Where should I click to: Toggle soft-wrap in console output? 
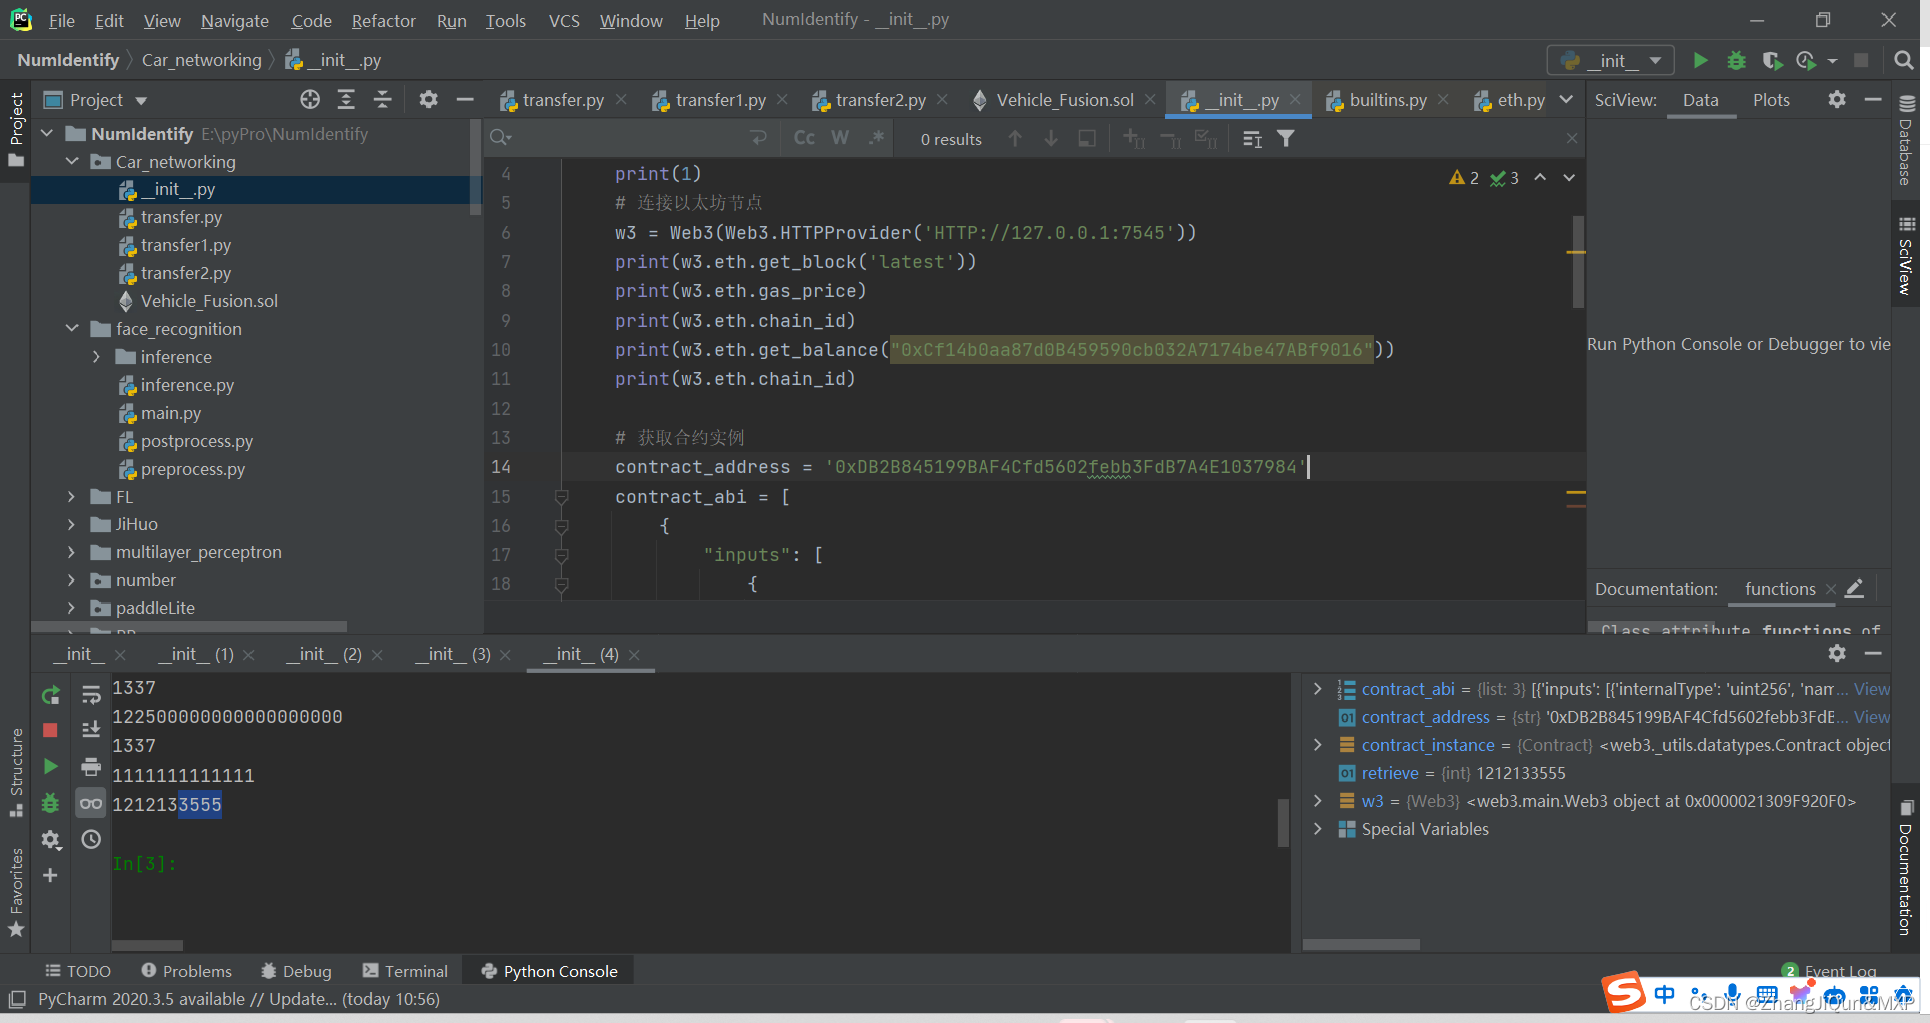(x=91, y=694)
